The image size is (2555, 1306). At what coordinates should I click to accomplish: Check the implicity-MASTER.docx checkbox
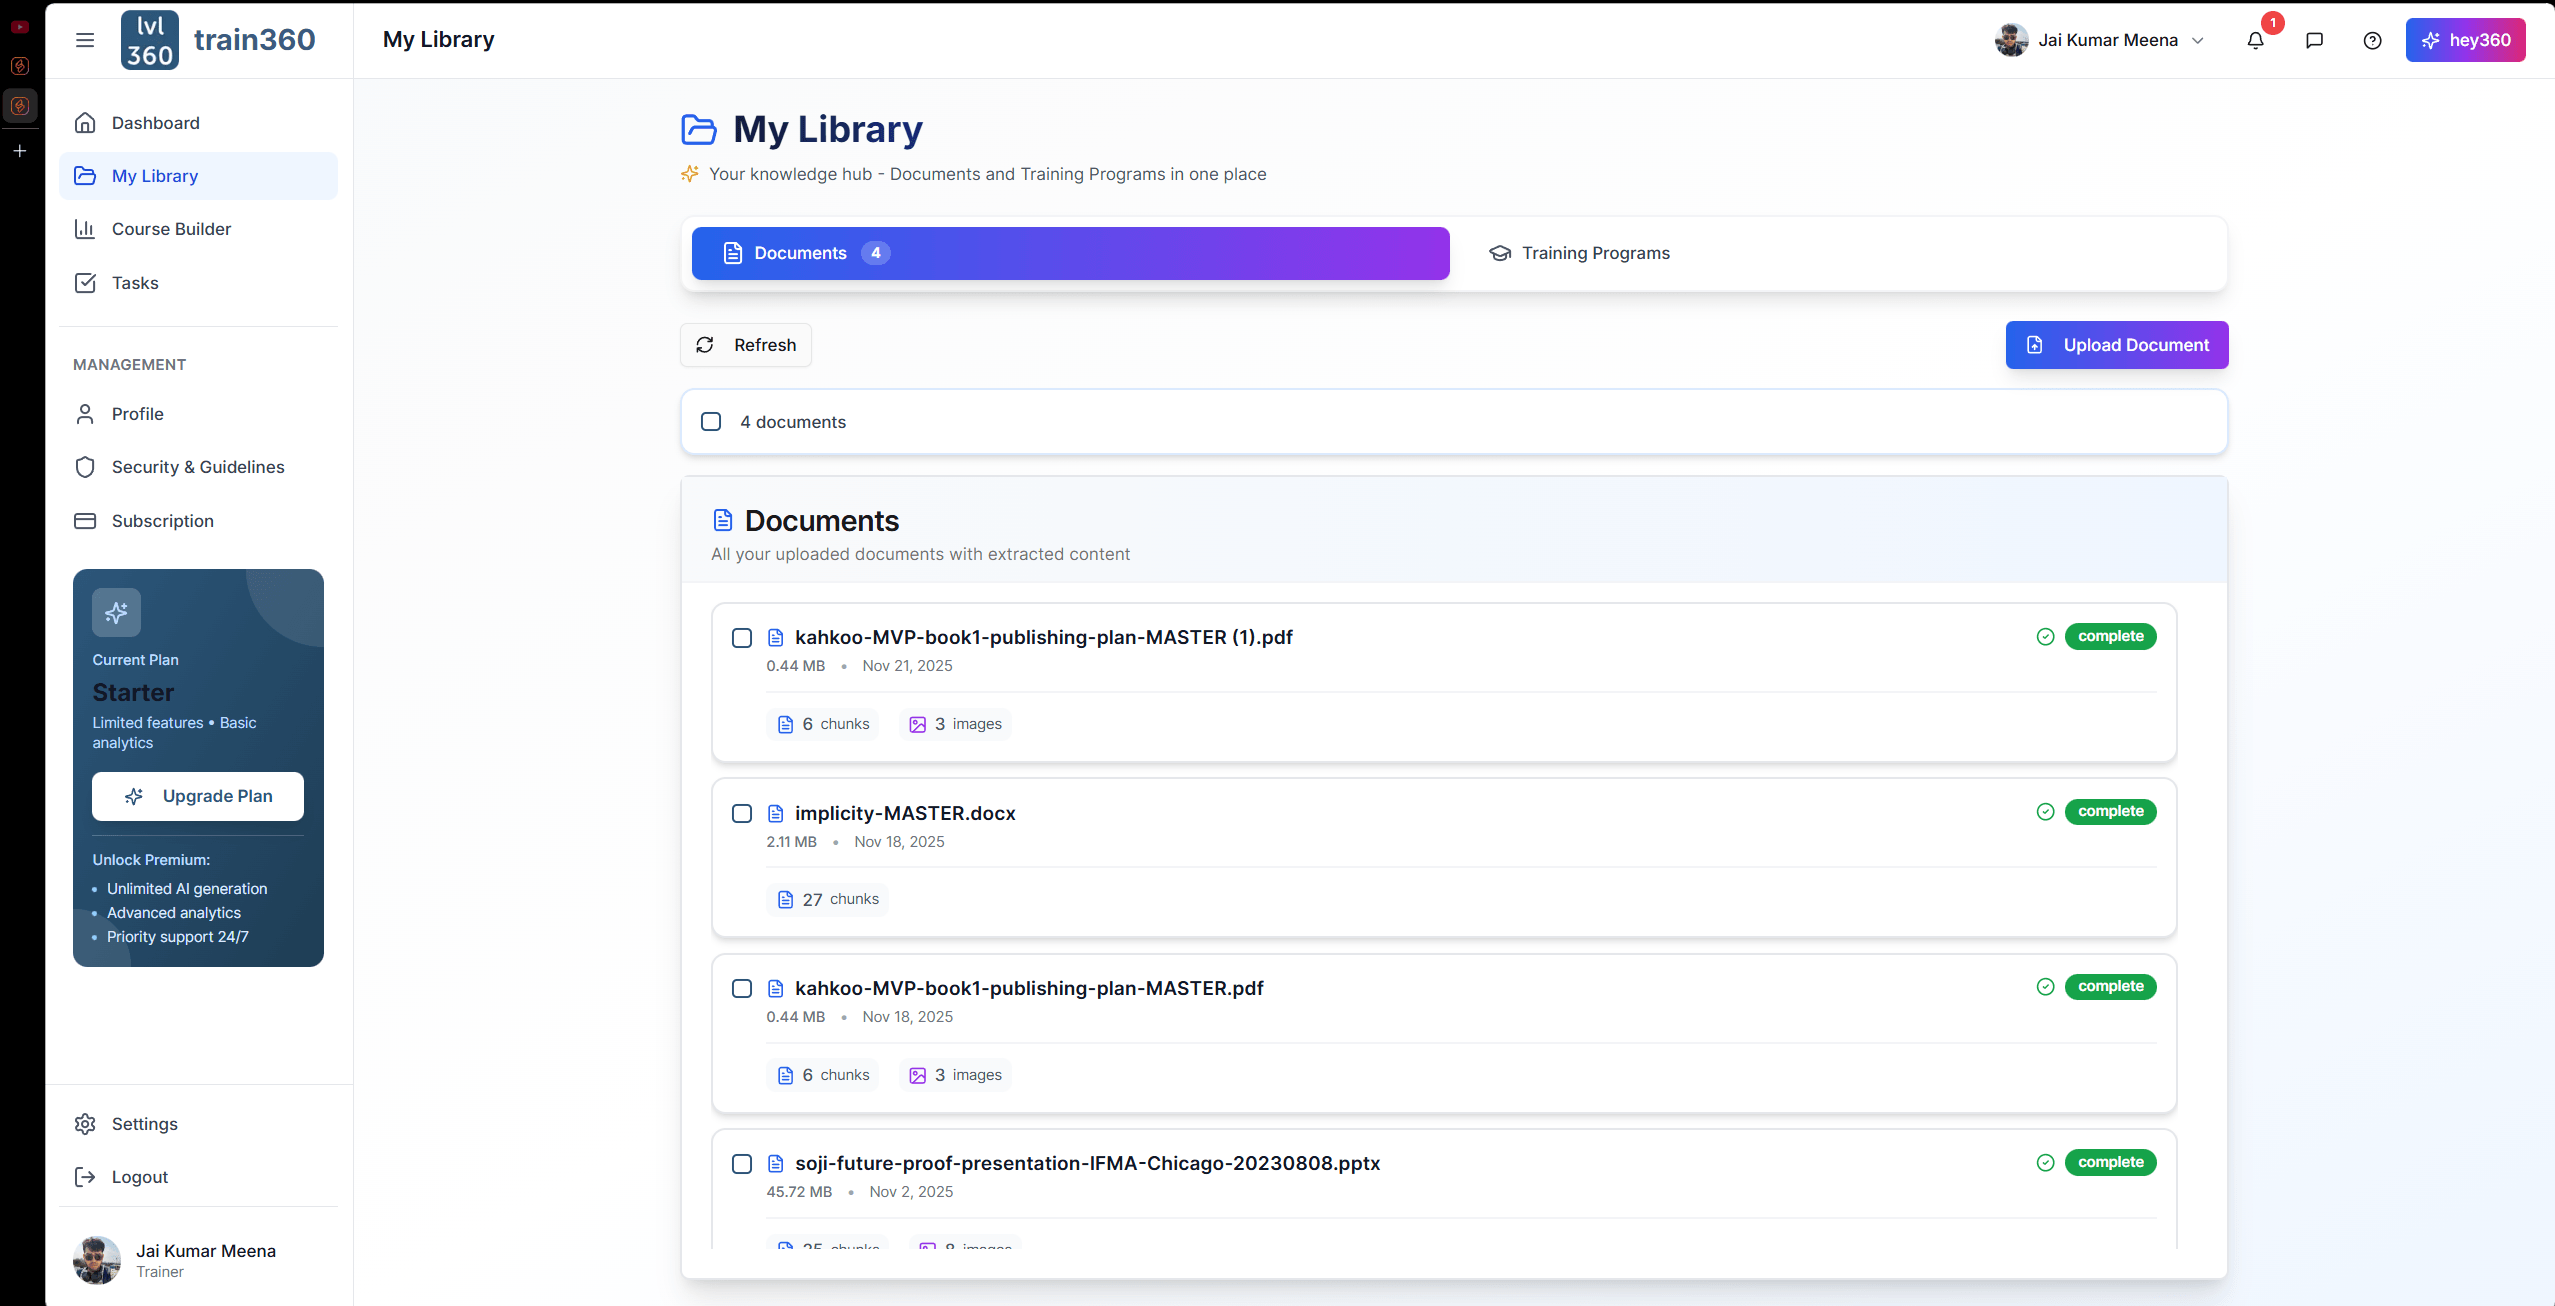pyautogui.click(x=742, y=813)
